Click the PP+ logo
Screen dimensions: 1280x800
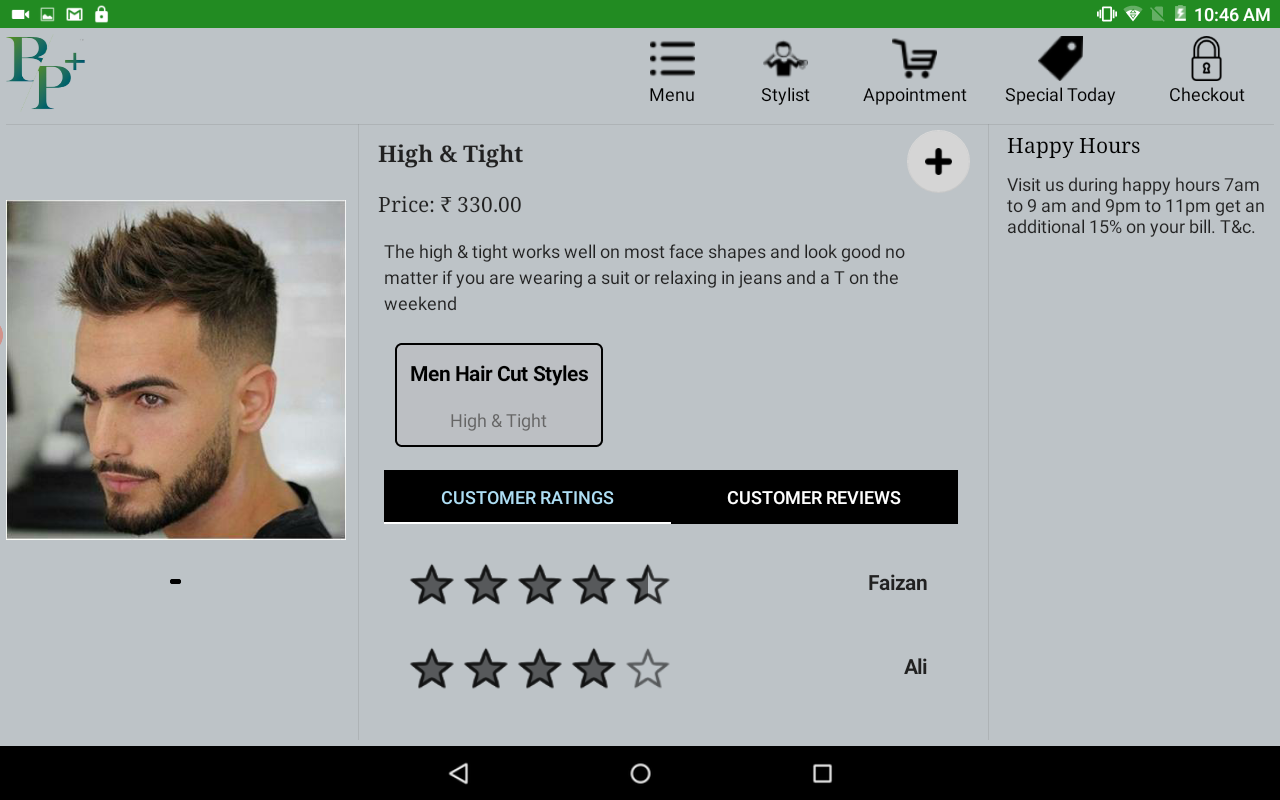[x=46, y=72]
